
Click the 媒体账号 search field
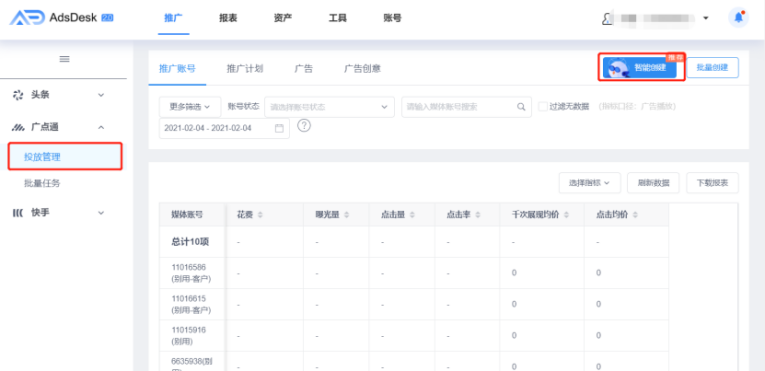pyautogui.click(x=466, y=107)
